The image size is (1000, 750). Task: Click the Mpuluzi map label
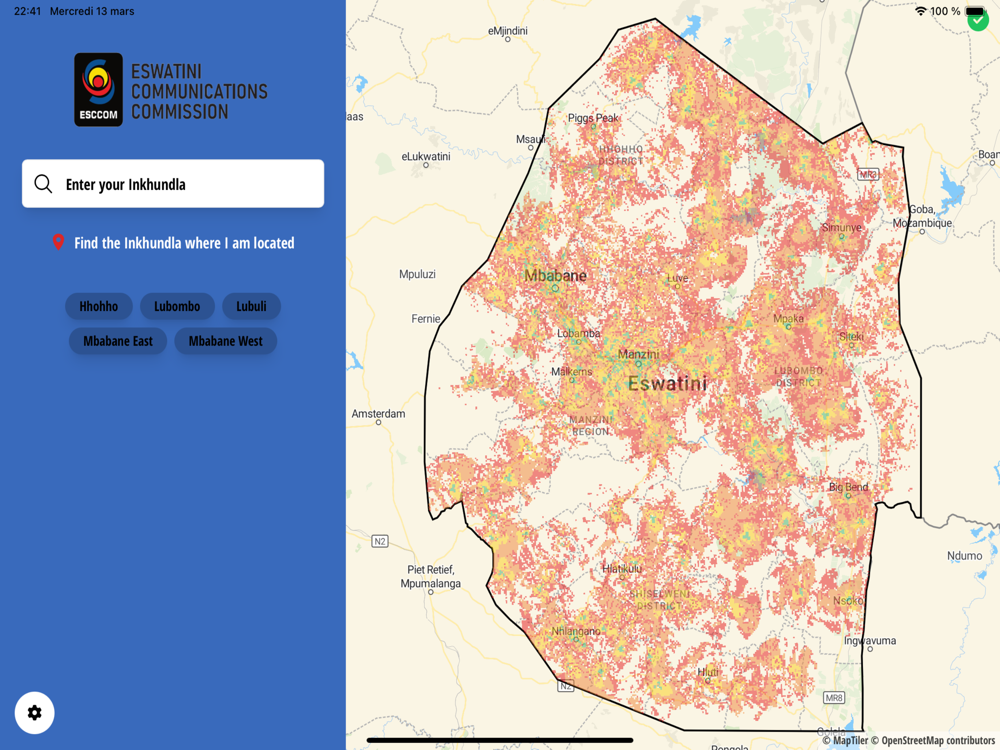click(x=417, y=274)
